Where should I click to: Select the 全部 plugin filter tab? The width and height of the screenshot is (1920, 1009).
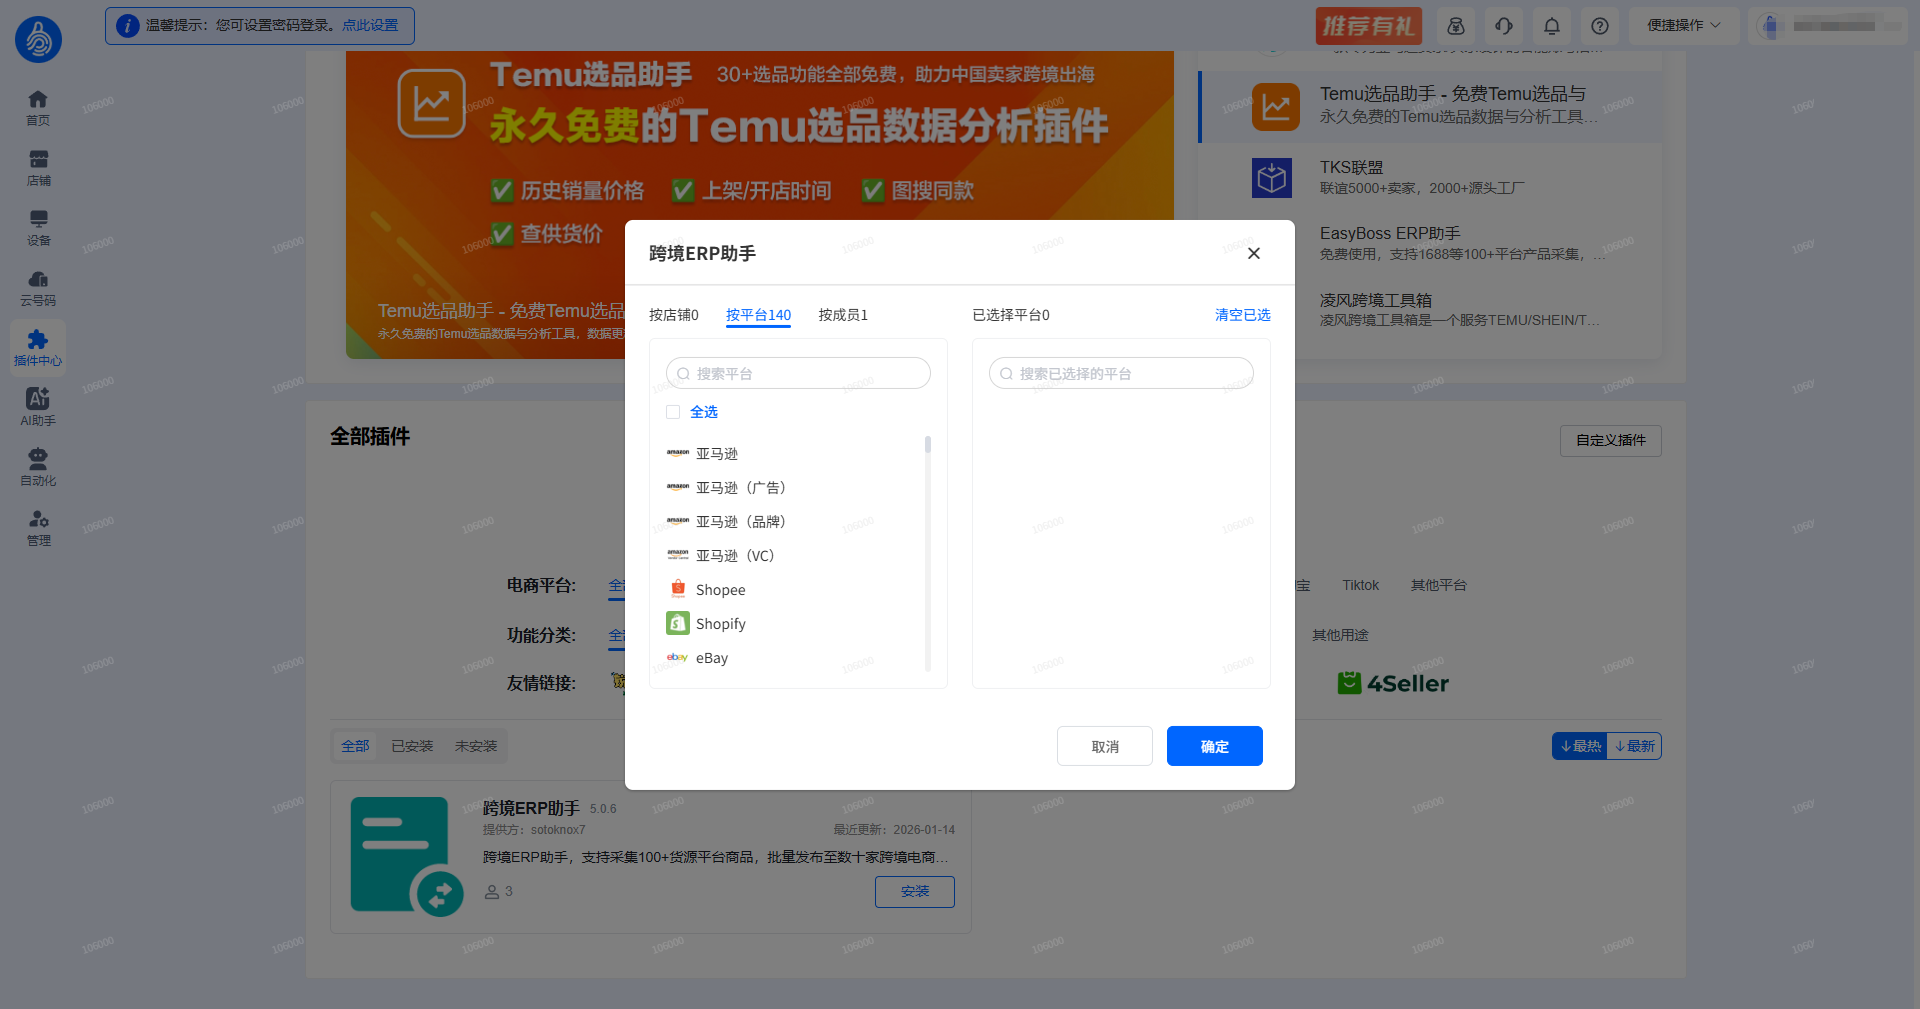[355, 746]
